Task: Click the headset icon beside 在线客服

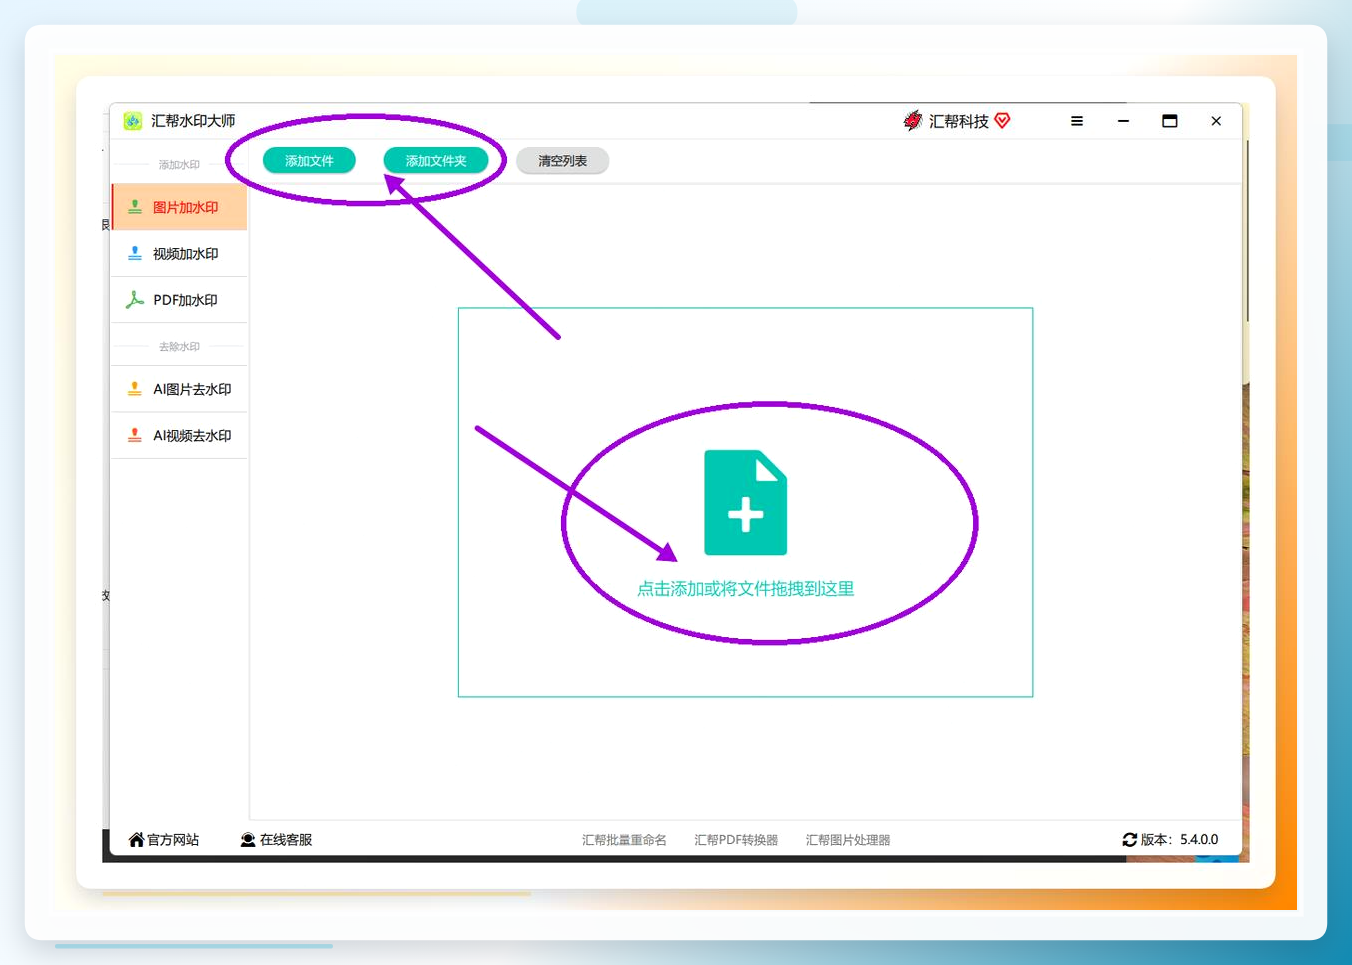Action: pos(248,840)
